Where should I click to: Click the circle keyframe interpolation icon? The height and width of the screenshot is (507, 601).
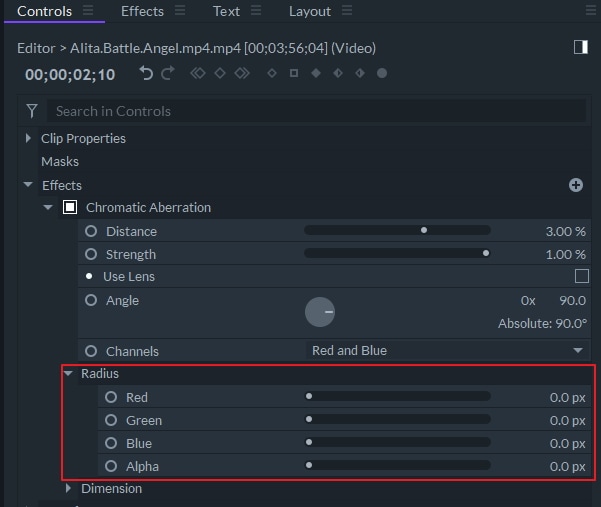(x=382, y=73)
